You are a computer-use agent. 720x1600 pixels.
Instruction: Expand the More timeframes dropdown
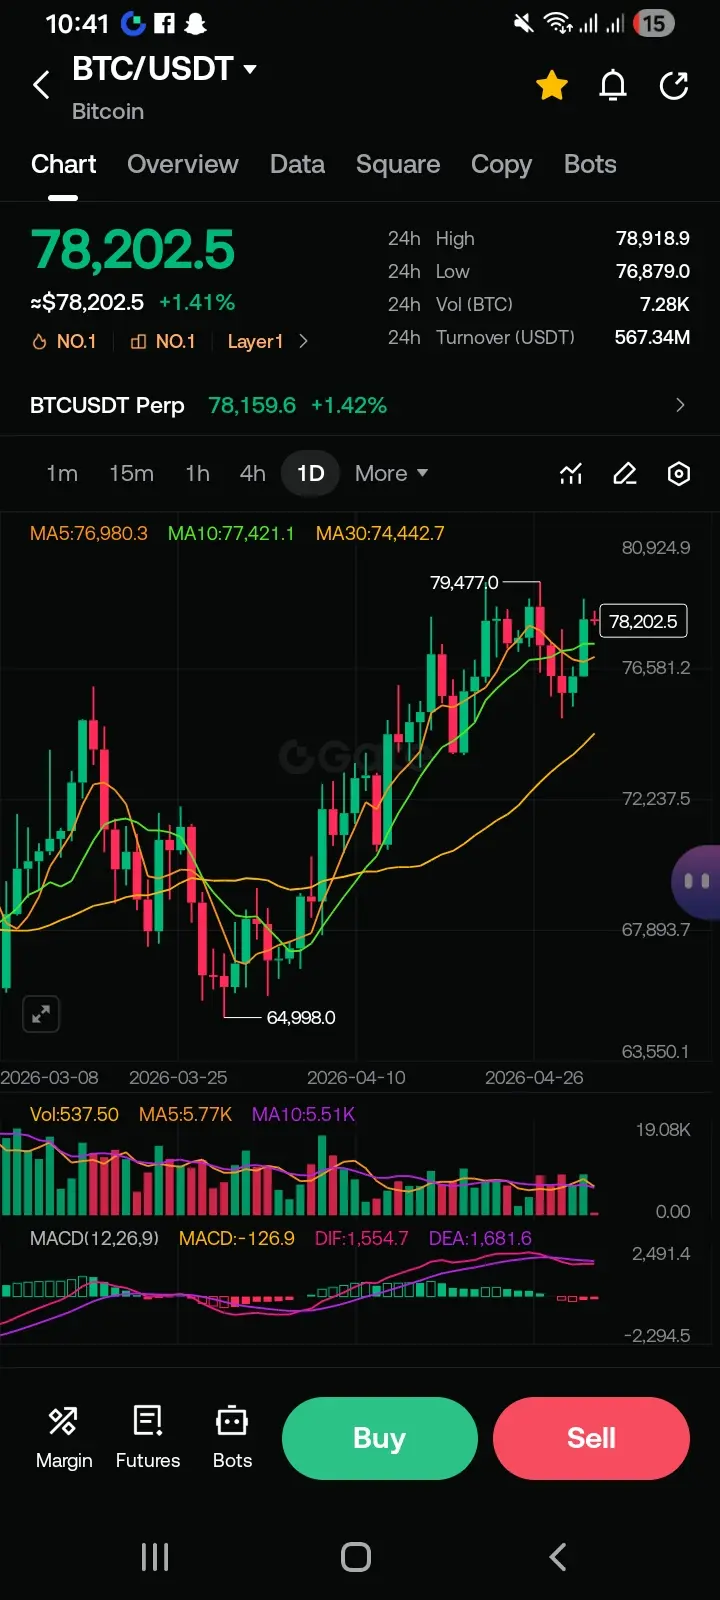tap(391, 473)
